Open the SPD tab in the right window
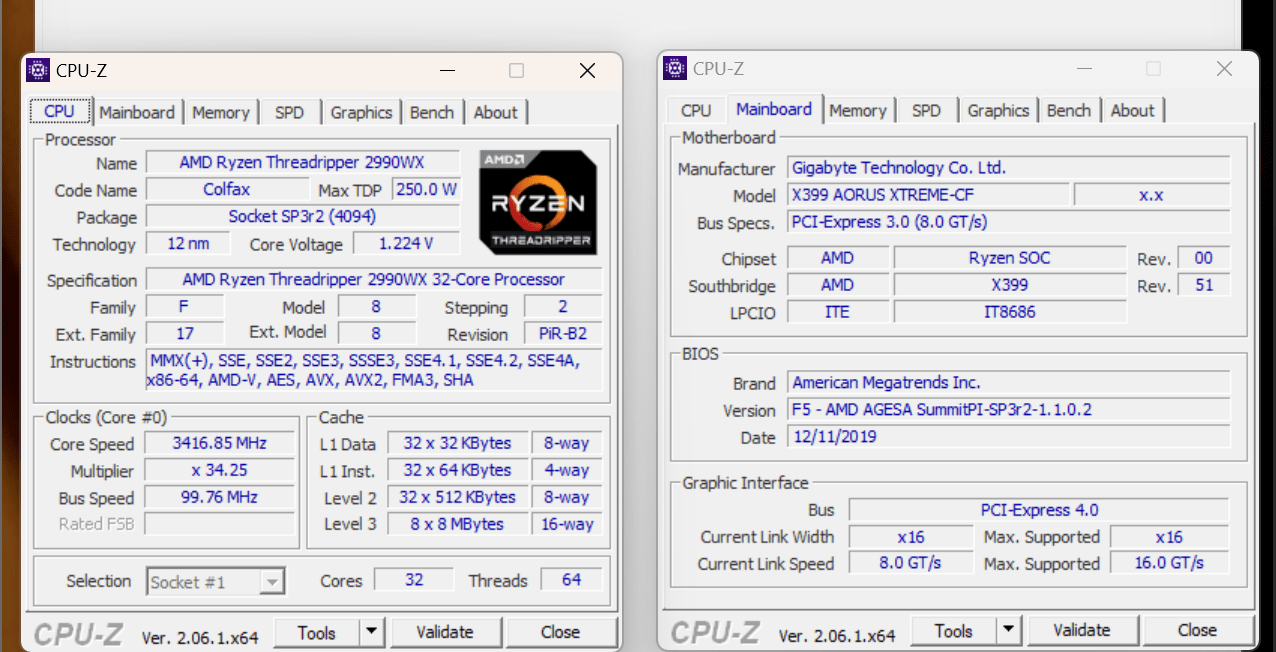1276x652 pixels. [927, 110]
